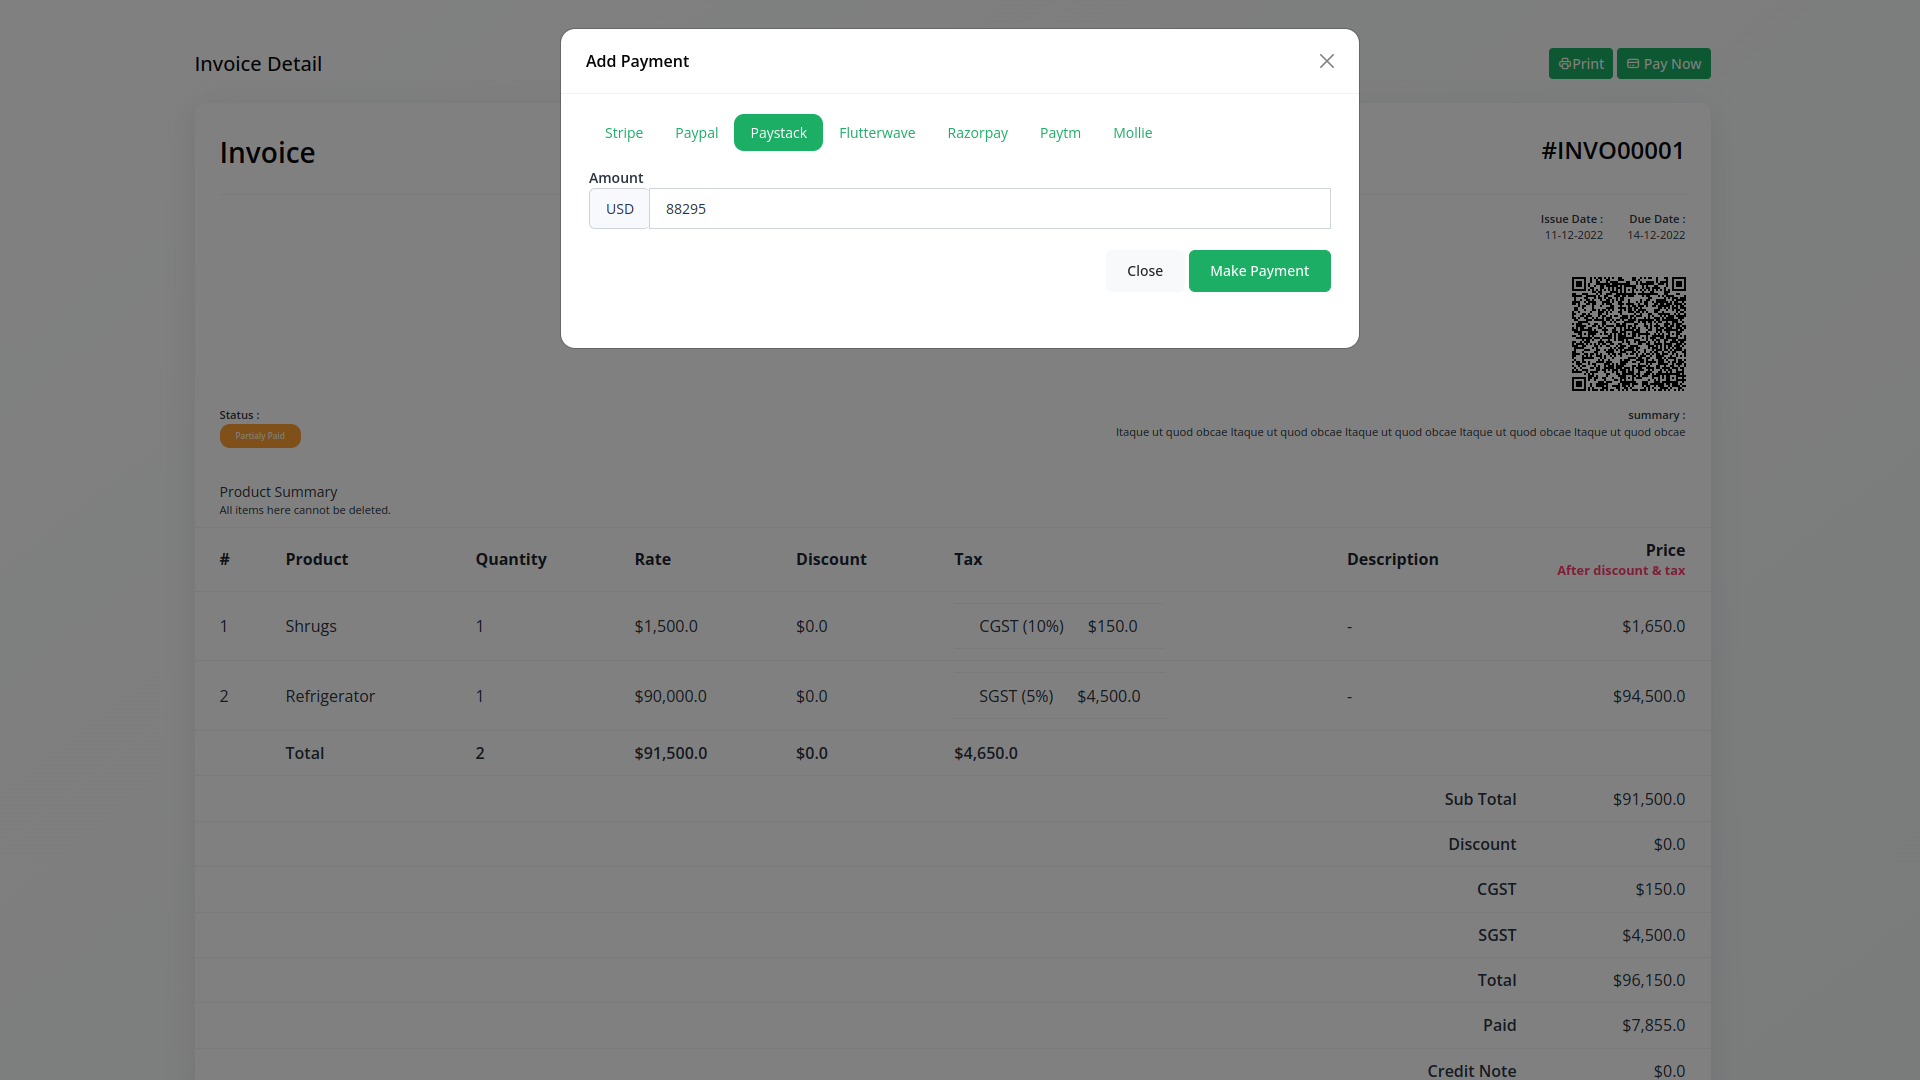Click the Print button with printer icon
This screenshot has height=1080, width=1920.
1580,64
